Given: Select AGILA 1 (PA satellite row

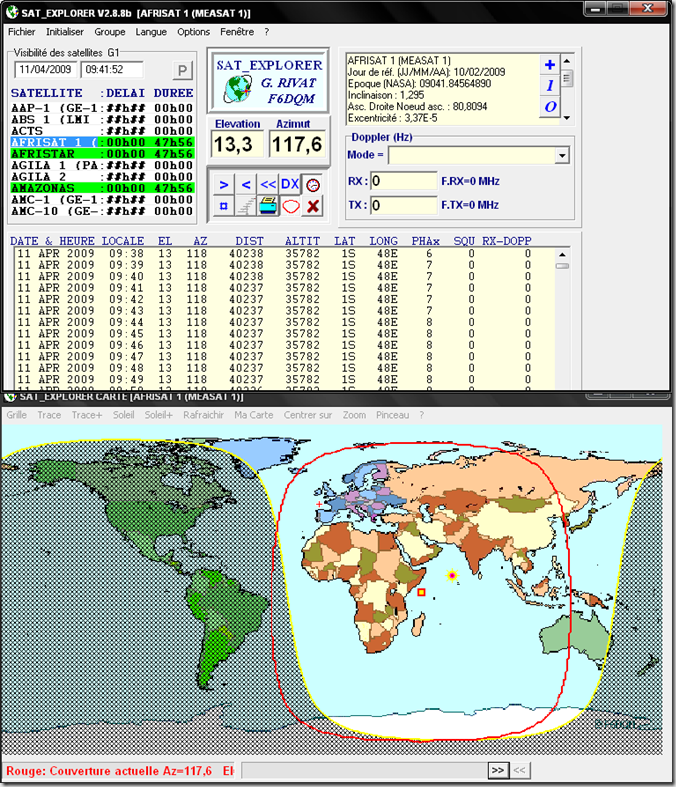Looking at the screenshot, I should (102, 165).
